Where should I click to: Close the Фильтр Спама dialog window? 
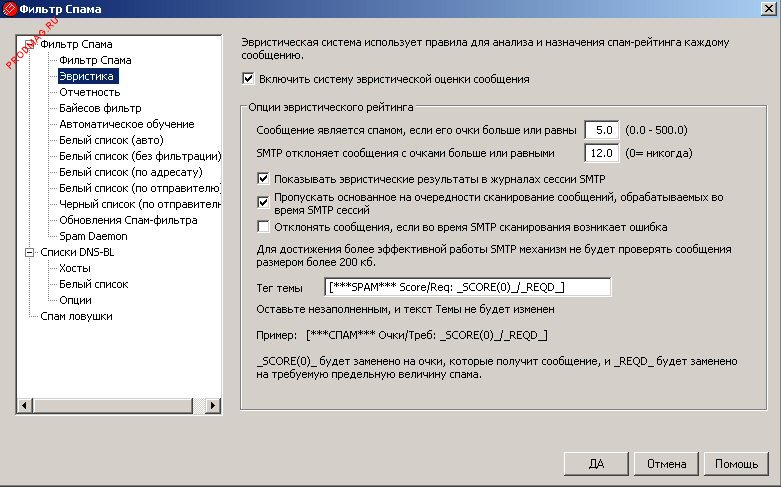tap(766, 9)
